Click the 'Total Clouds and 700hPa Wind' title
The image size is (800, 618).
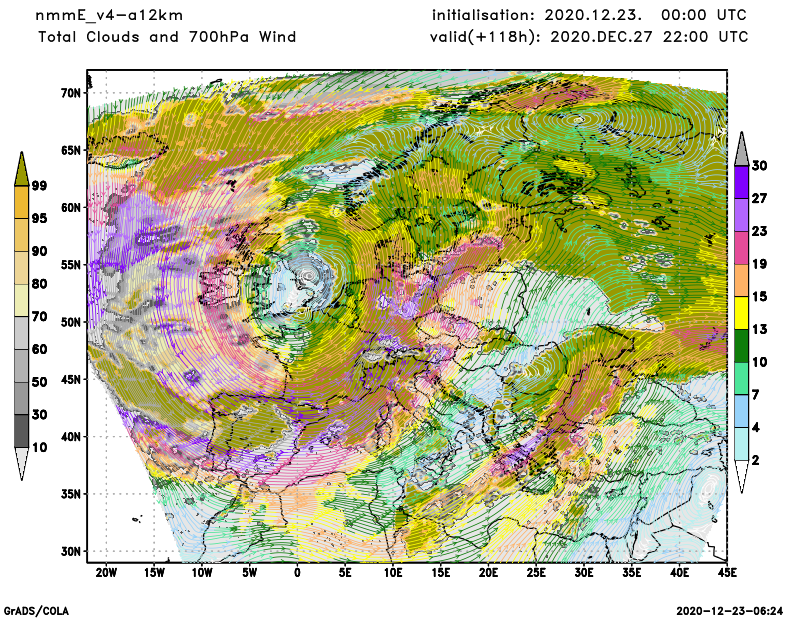(167, 37)
